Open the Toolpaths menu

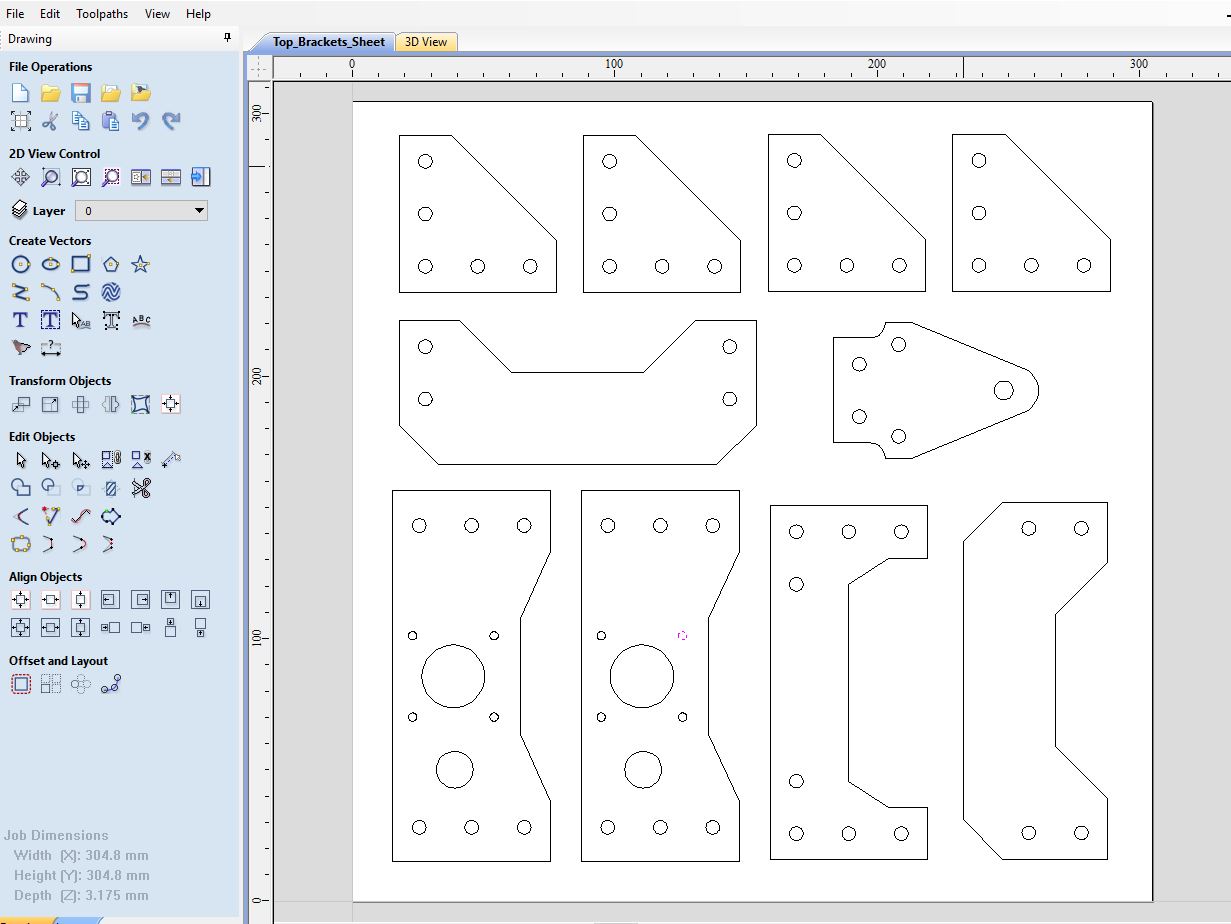click(101, 13)
